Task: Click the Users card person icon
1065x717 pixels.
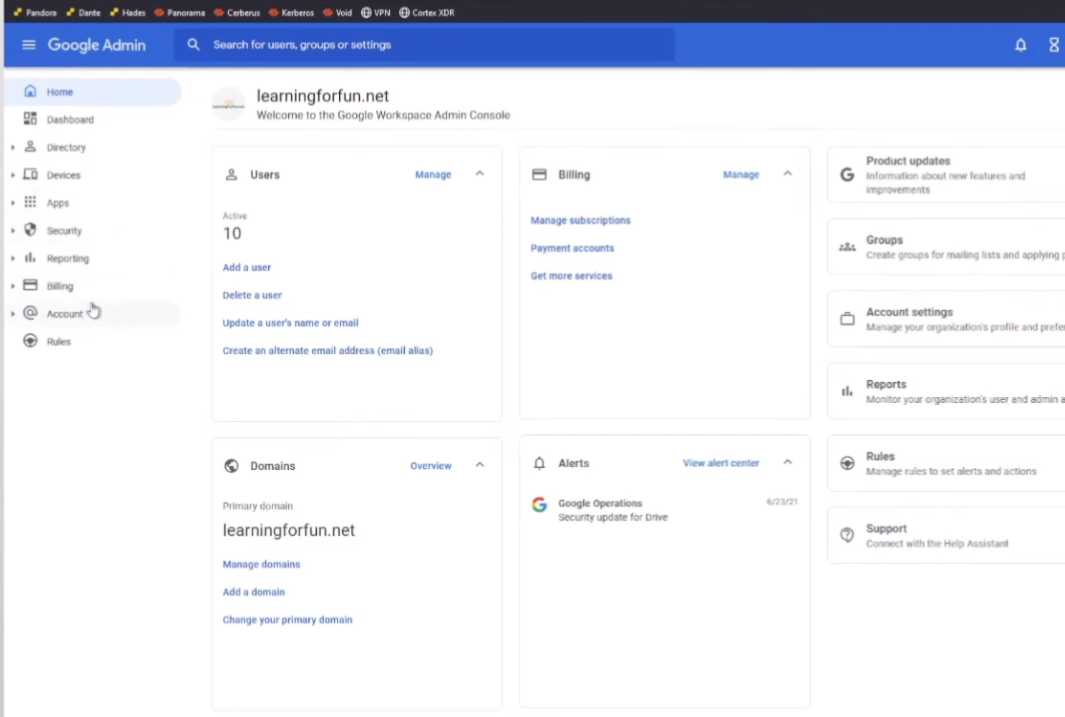Action: (x=231, y=174)
